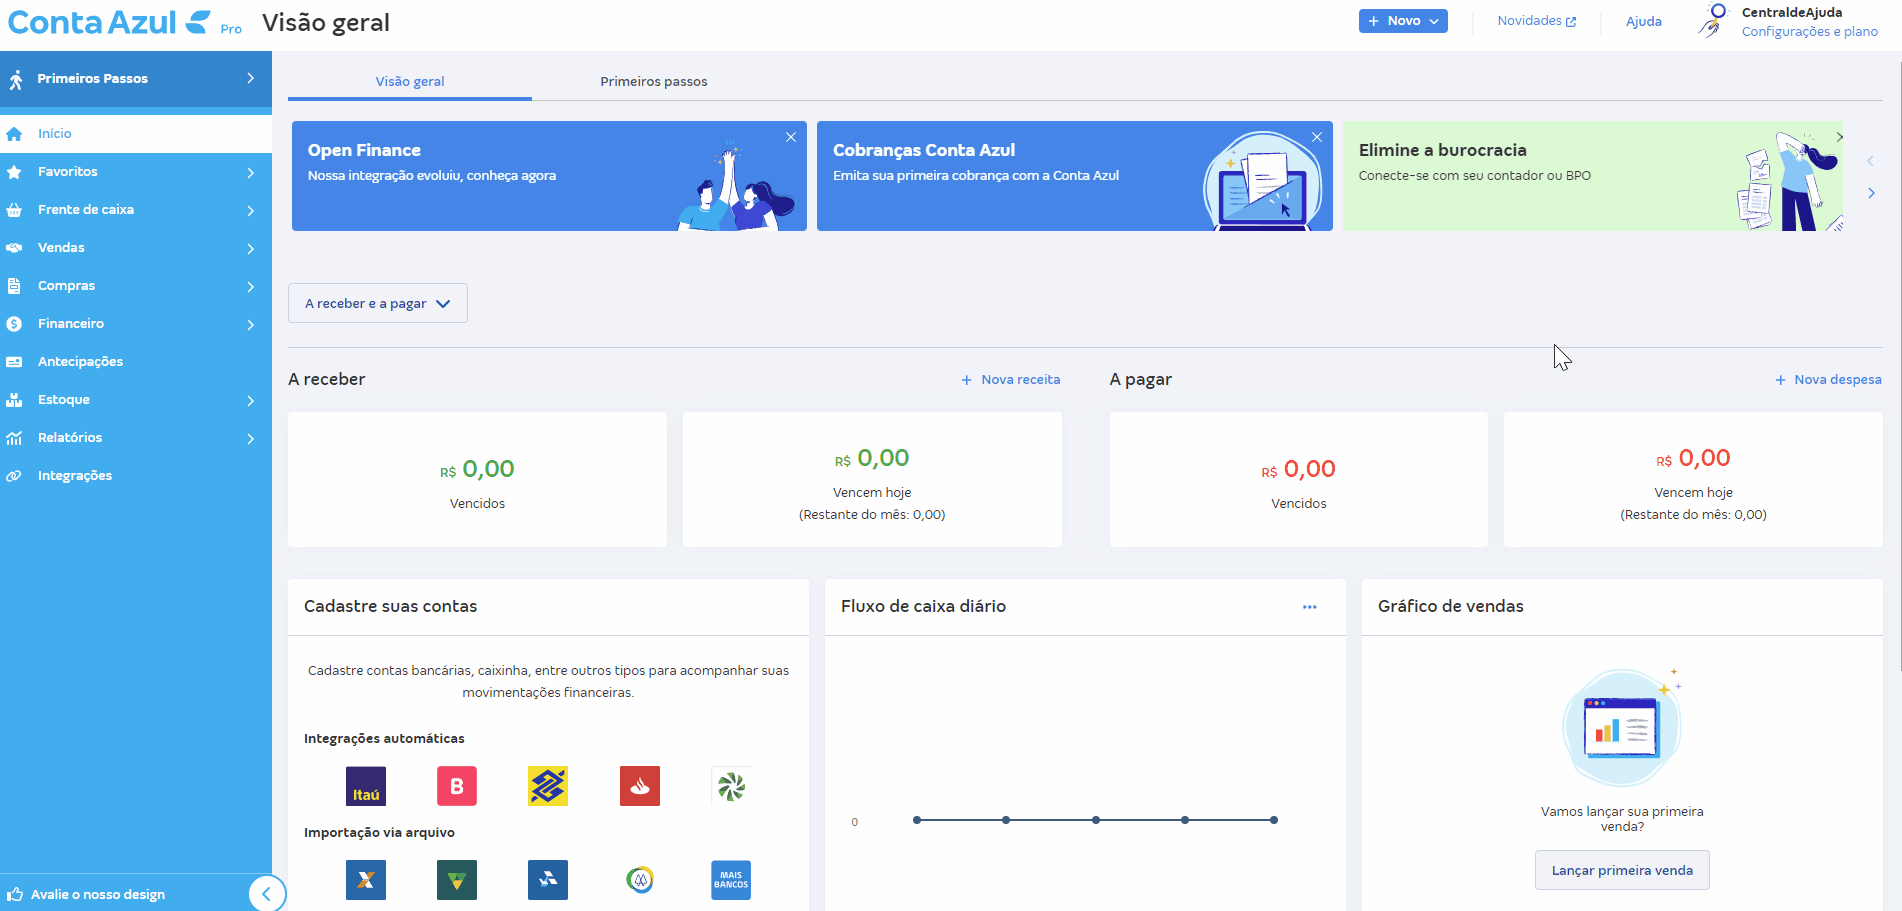Click the Nova despesa link
The width and height of the screenshot is (1902, 911).
pos(1828,380)
